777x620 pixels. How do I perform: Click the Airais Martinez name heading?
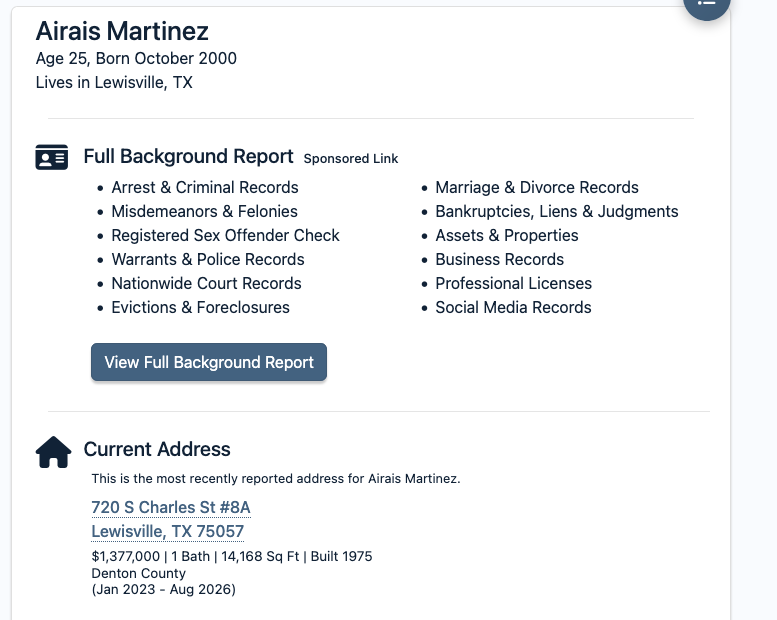(x=122, y=31)
